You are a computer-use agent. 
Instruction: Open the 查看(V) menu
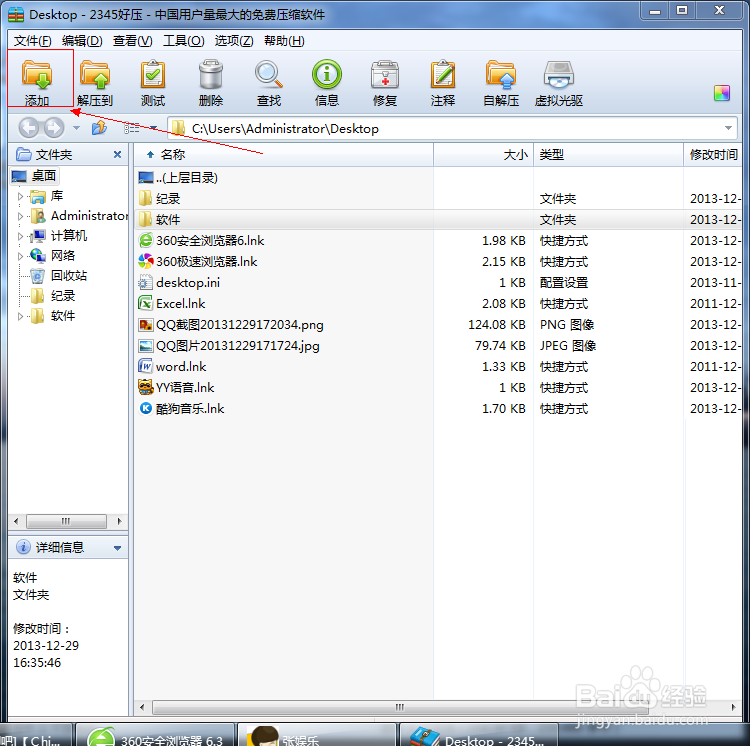(132, 41)
